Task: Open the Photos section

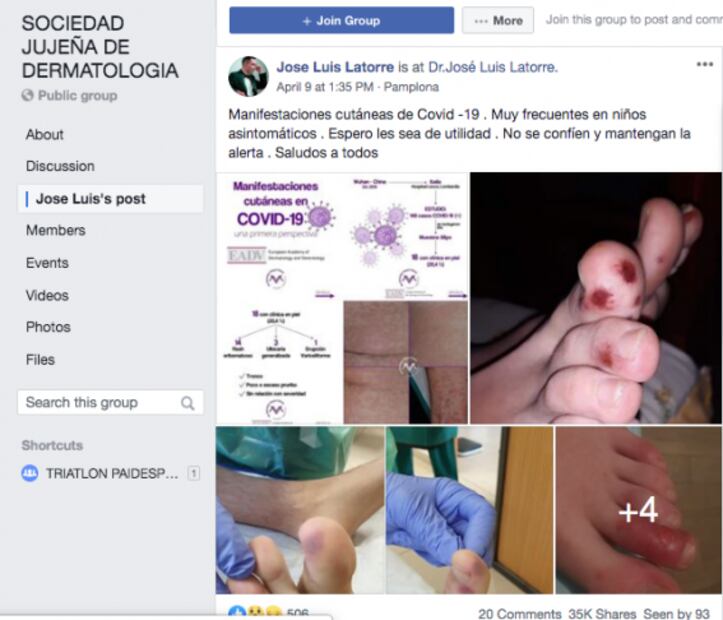Action: [48, 327]
